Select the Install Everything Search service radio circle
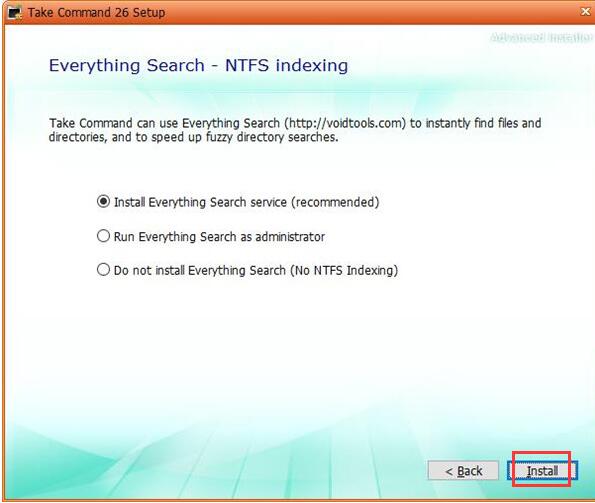Screen dimensions: 595x503 point(103,201)
